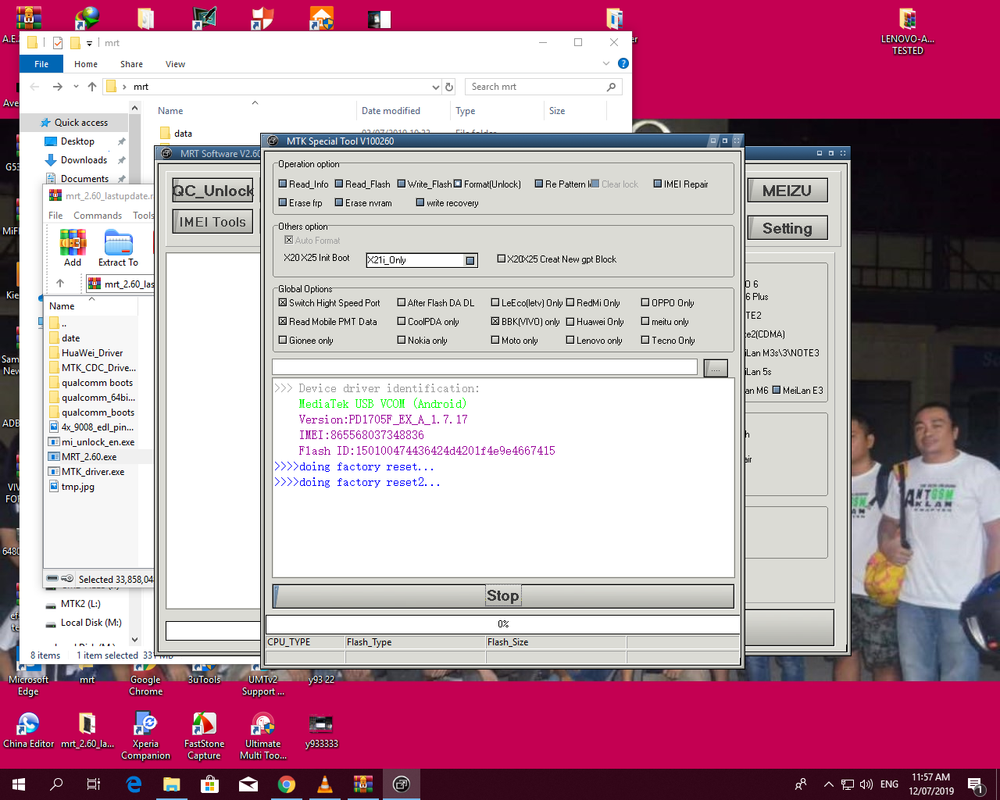
Task: Launch Edge browser from taskbar
Action: point(133,784)
